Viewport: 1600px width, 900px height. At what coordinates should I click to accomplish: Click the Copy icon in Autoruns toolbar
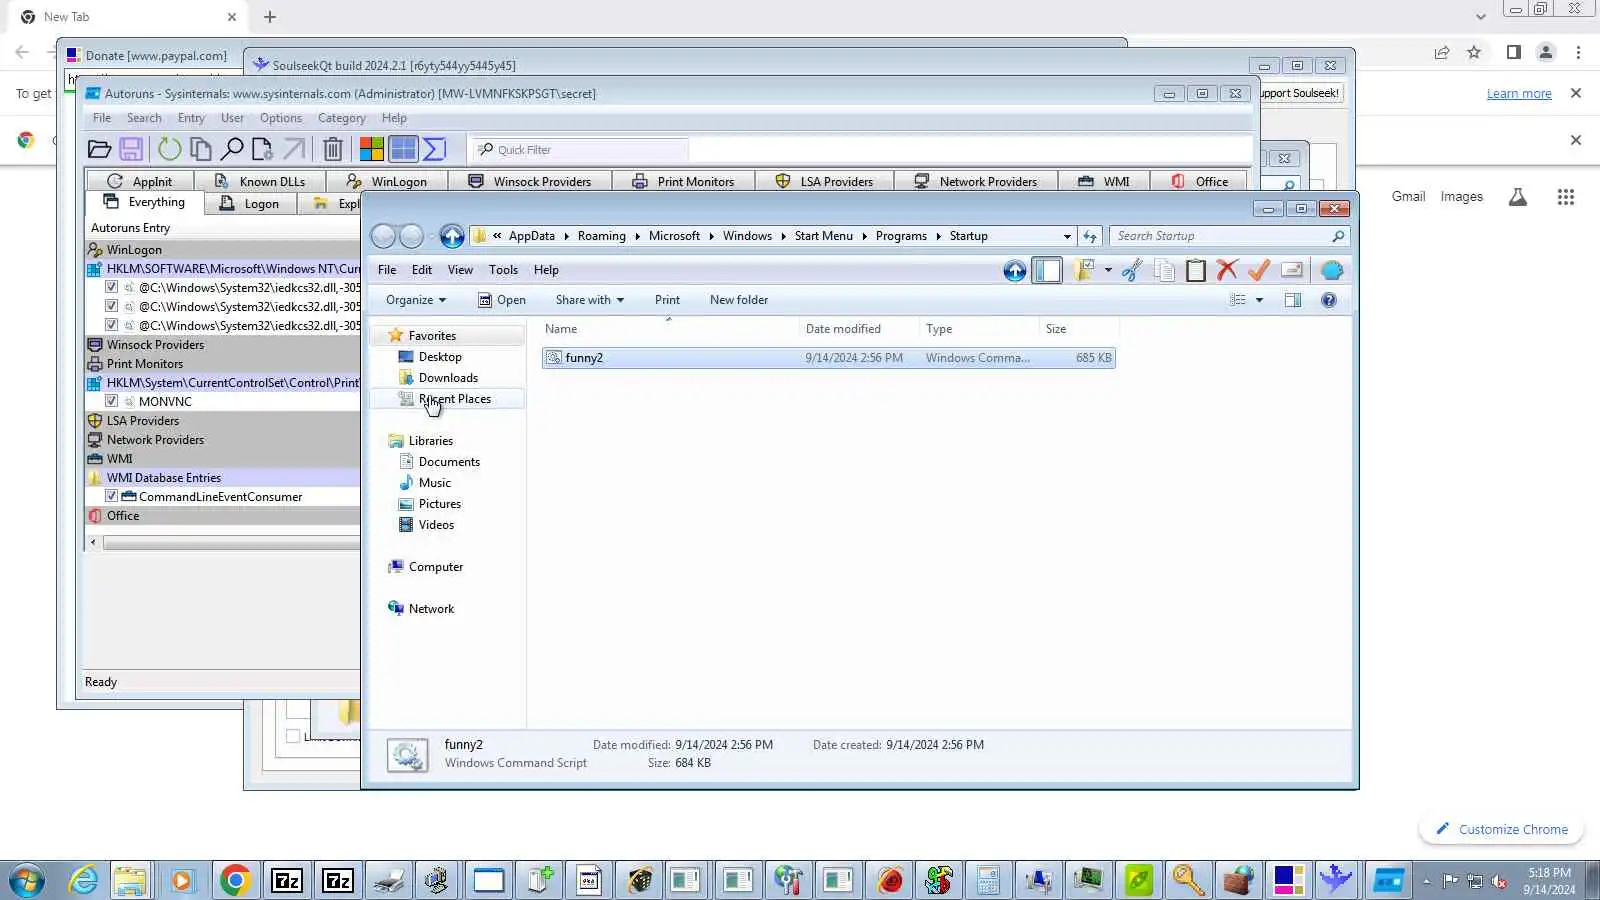201,150
